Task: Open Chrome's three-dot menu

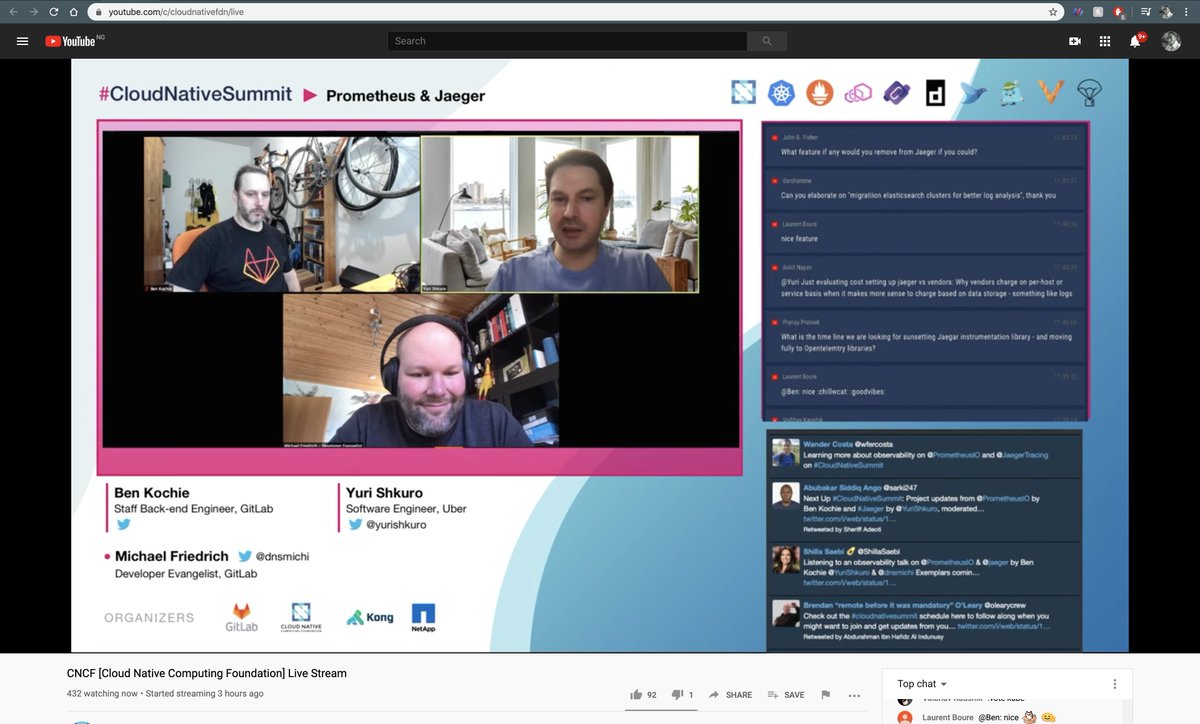Action: [1187, 12]
